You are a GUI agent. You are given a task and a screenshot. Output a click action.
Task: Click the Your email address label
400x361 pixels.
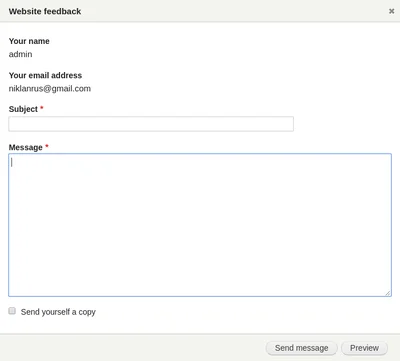tap(45, 75)
